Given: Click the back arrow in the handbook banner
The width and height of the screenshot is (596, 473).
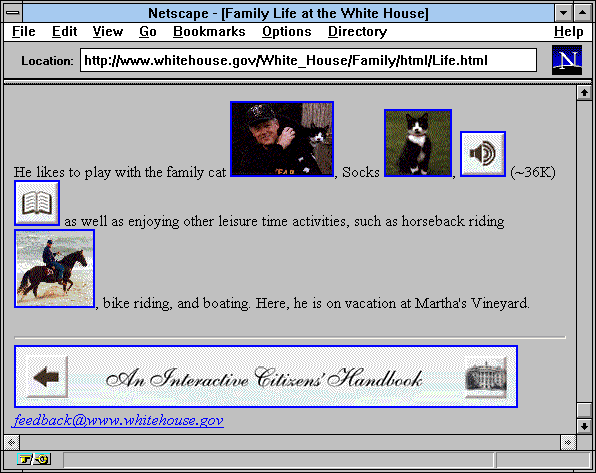Looking at the screenshot, I should tap(47, 377).
